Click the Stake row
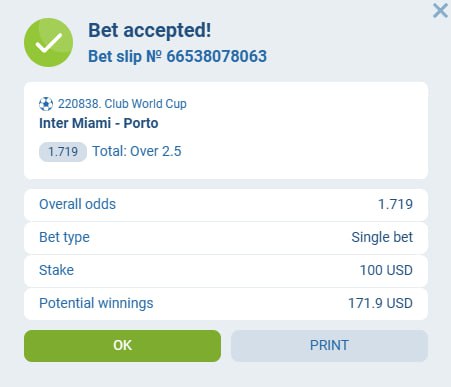 [226, 270]
